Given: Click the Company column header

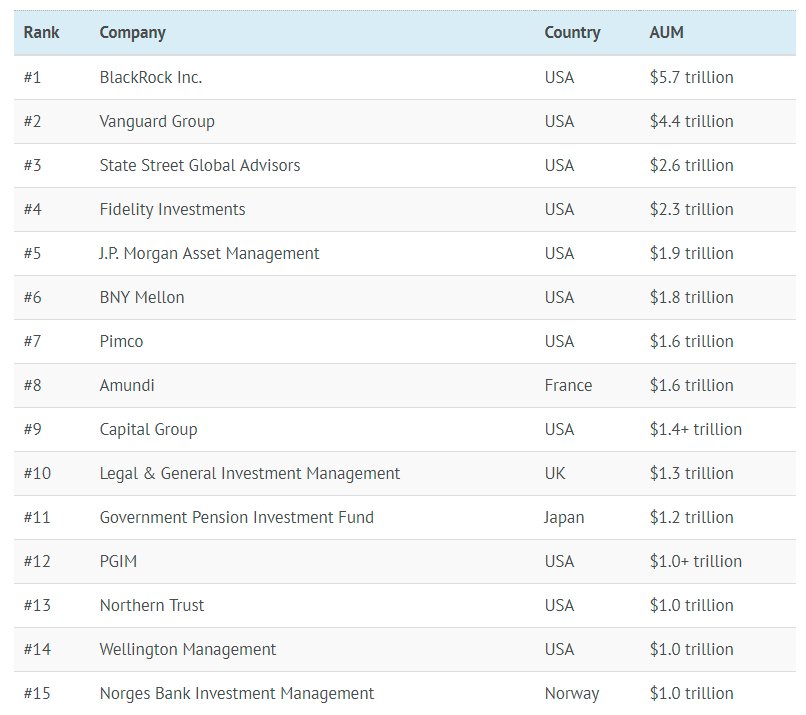Looking at the screenshot, I should 133,33.
